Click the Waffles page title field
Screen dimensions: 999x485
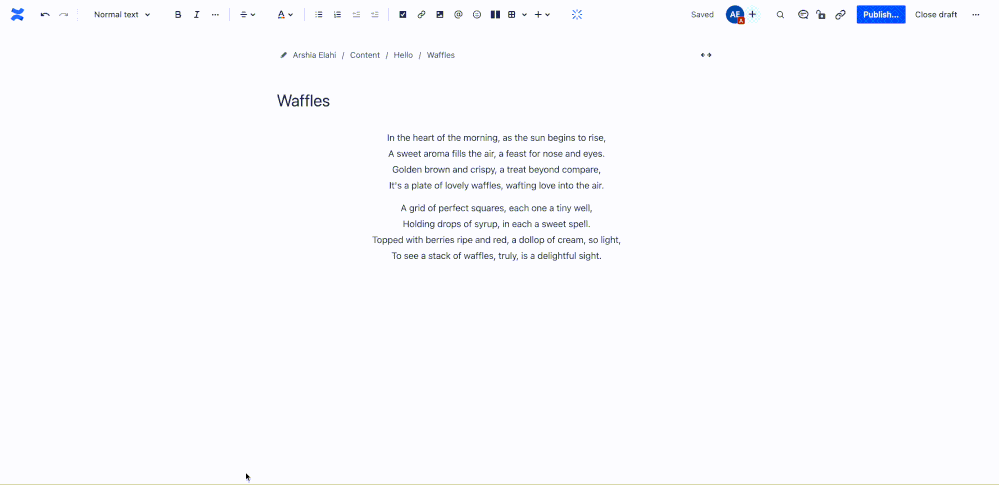[x=303, y=101]
